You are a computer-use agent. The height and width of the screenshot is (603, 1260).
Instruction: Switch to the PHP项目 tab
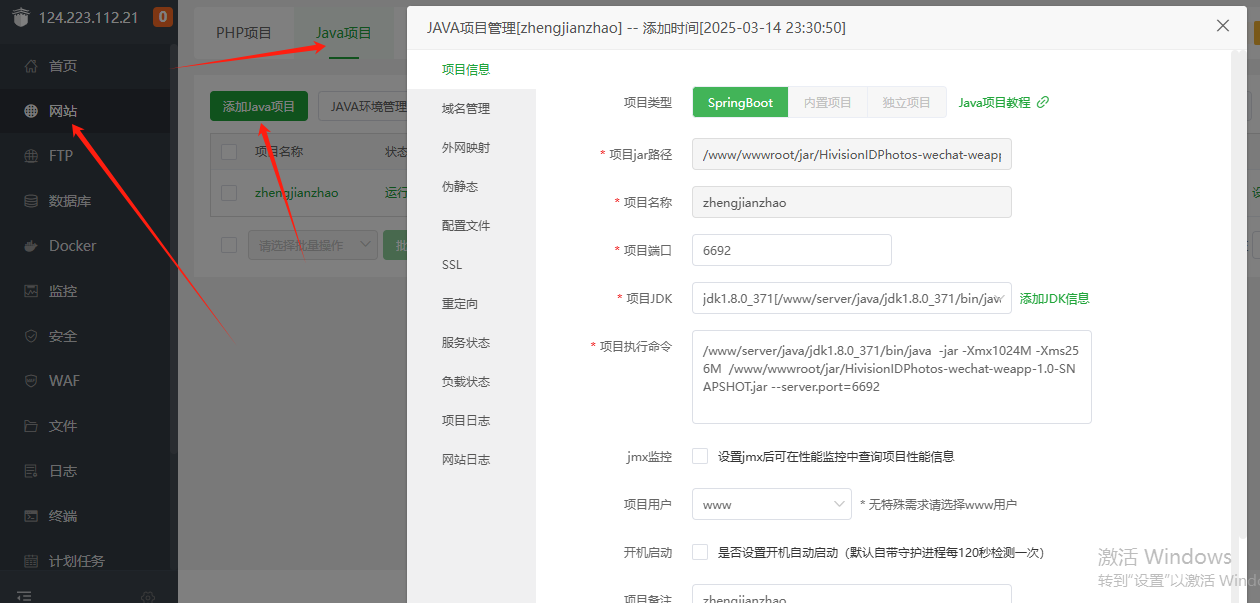click(x=244, y=33)
